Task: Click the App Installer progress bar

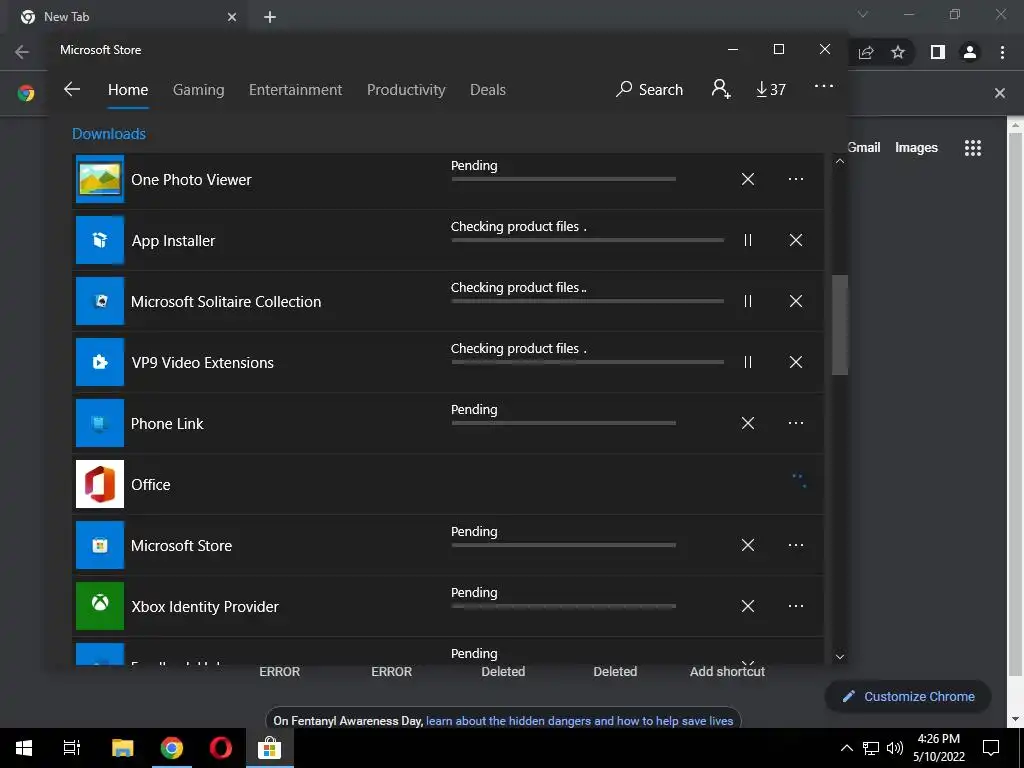Action: [x=587, y=240]
